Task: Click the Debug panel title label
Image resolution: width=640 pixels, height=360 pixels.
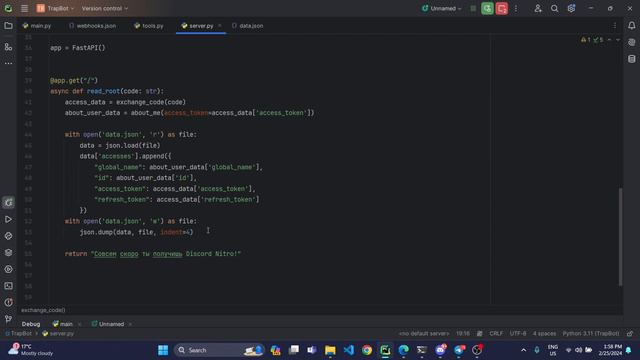Action: pos(31,324)
